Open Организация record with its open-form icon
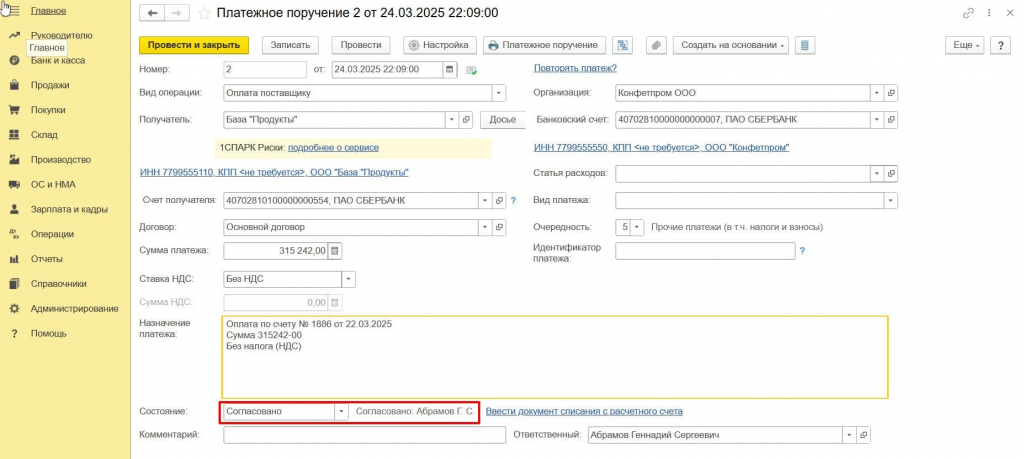 pyautogui.click(x=891, y=93)
